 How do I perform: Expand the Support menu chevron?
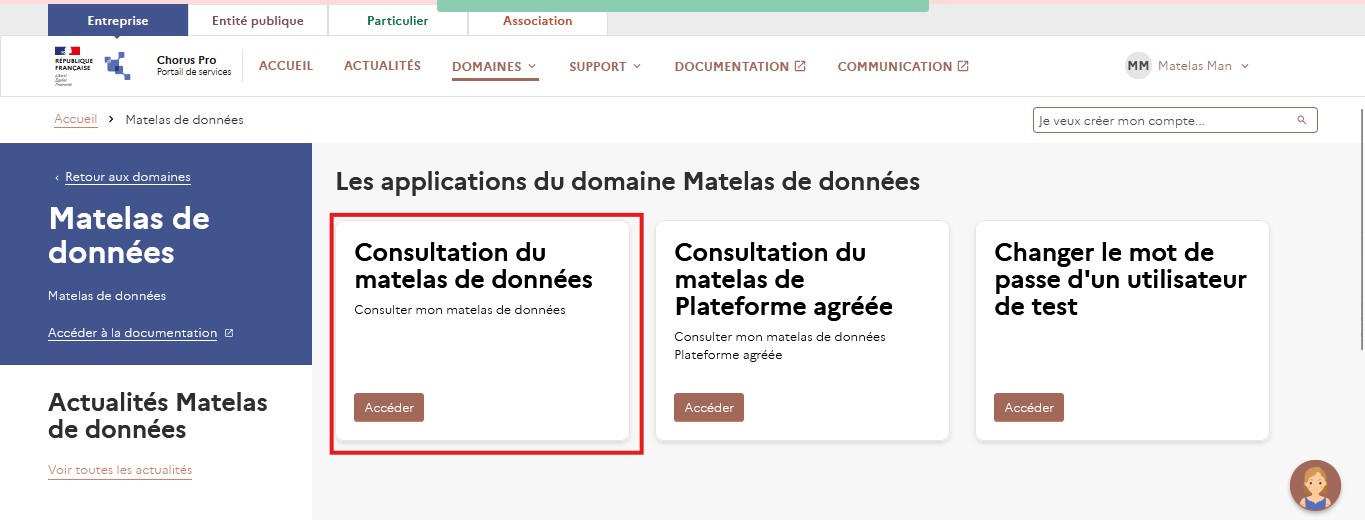point(637,66)
